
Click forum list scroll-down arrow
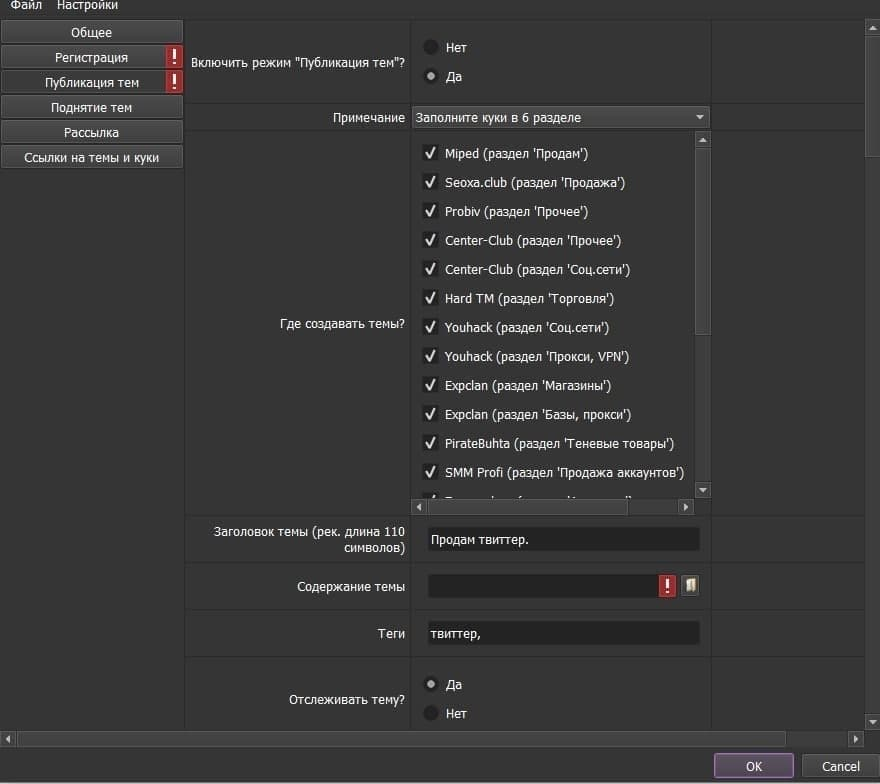click(x=703, y=490)
